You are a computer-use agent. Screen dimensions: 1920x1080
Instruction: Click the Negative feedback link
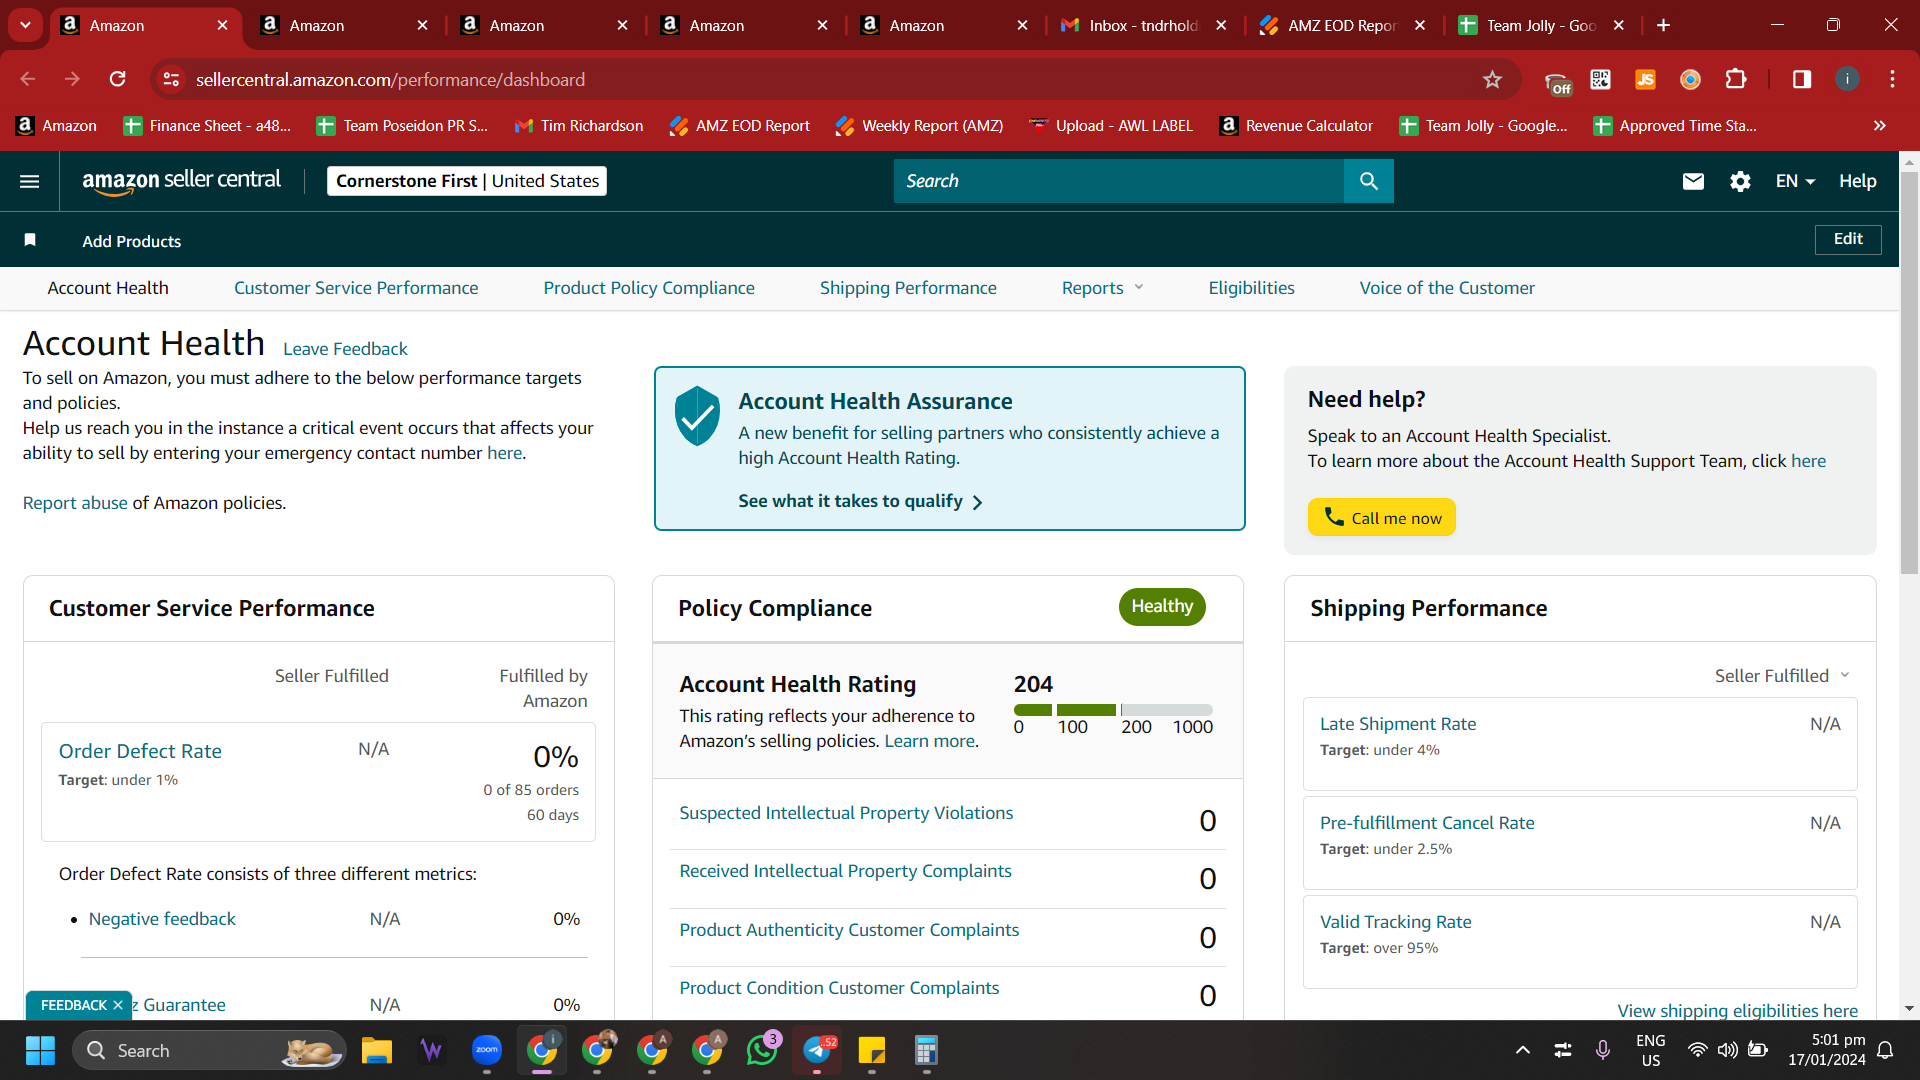coord(162,919)
